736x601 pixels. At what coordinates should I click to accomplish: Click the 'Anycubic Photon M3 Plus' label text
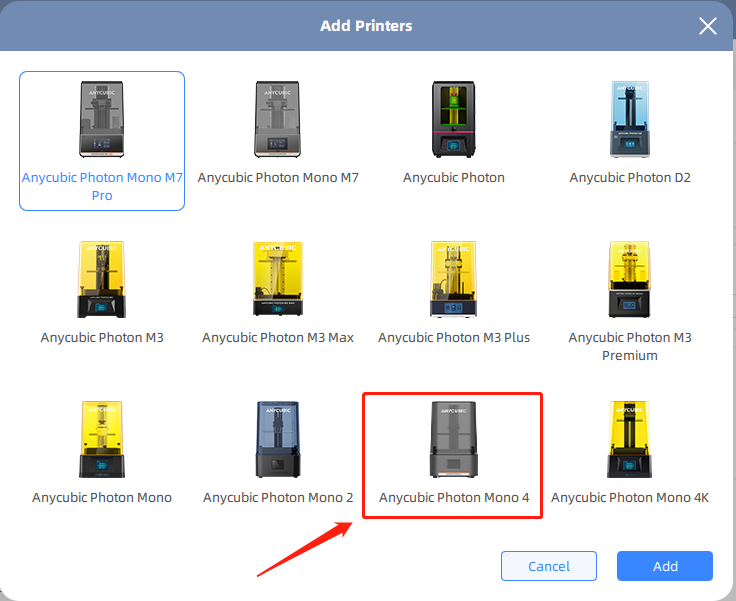[x=454, y=338]
